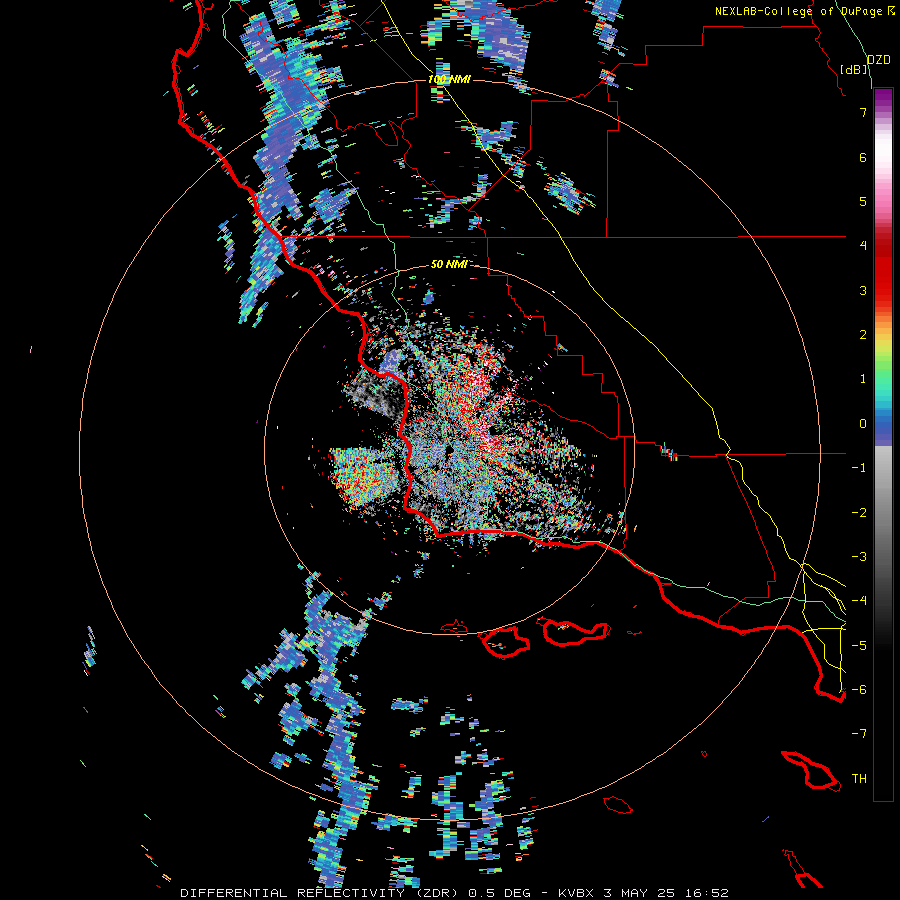This screenshot has width=900, height=900.
Task: Click the "TH" label on the color scale
Action: 859,779
